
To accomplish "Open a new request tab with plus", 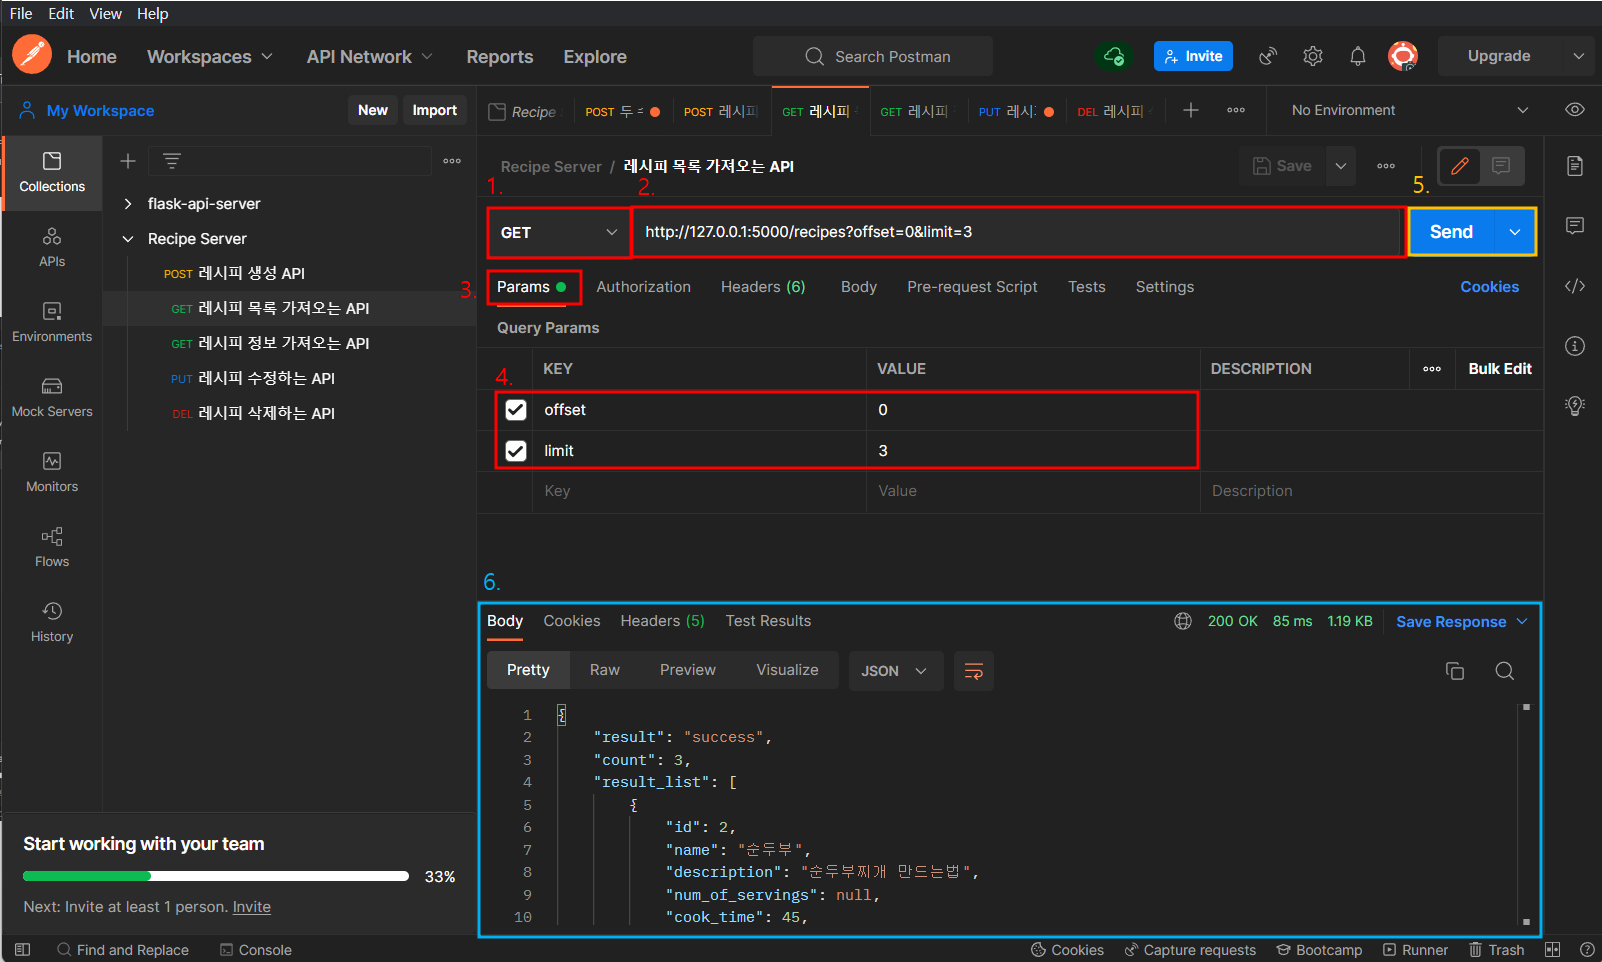I will pos(1191,110).
